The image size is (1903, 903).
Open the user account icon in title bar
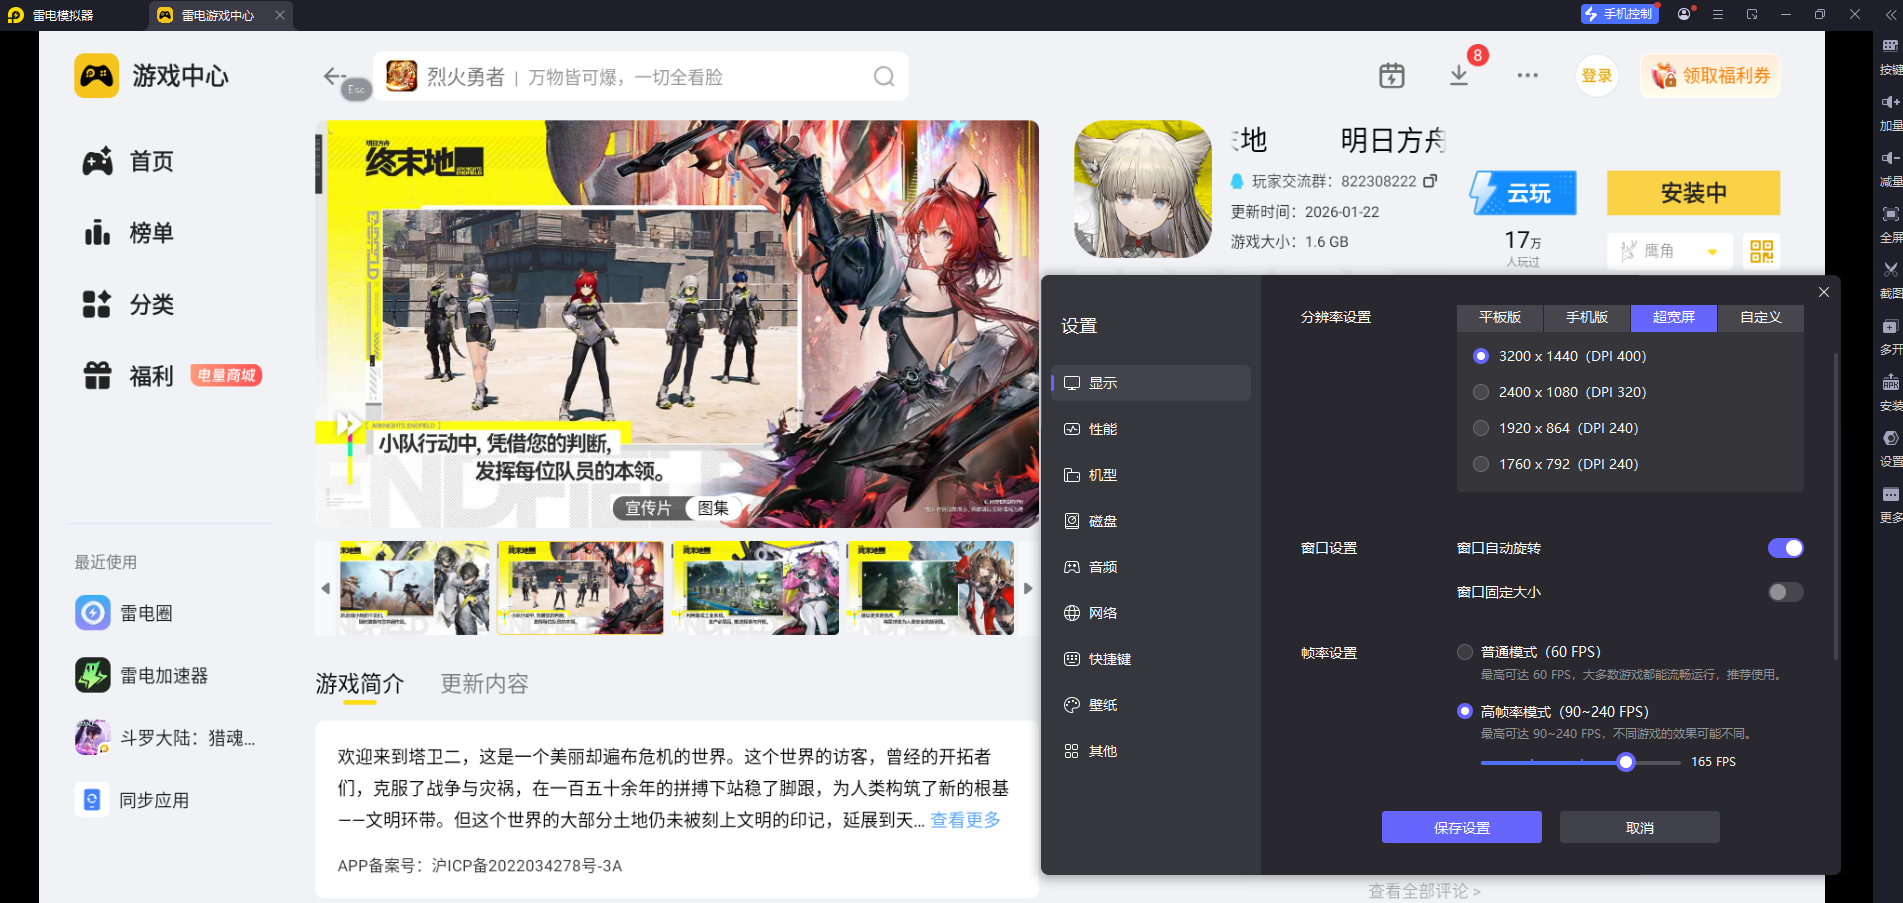(1685, 14)
